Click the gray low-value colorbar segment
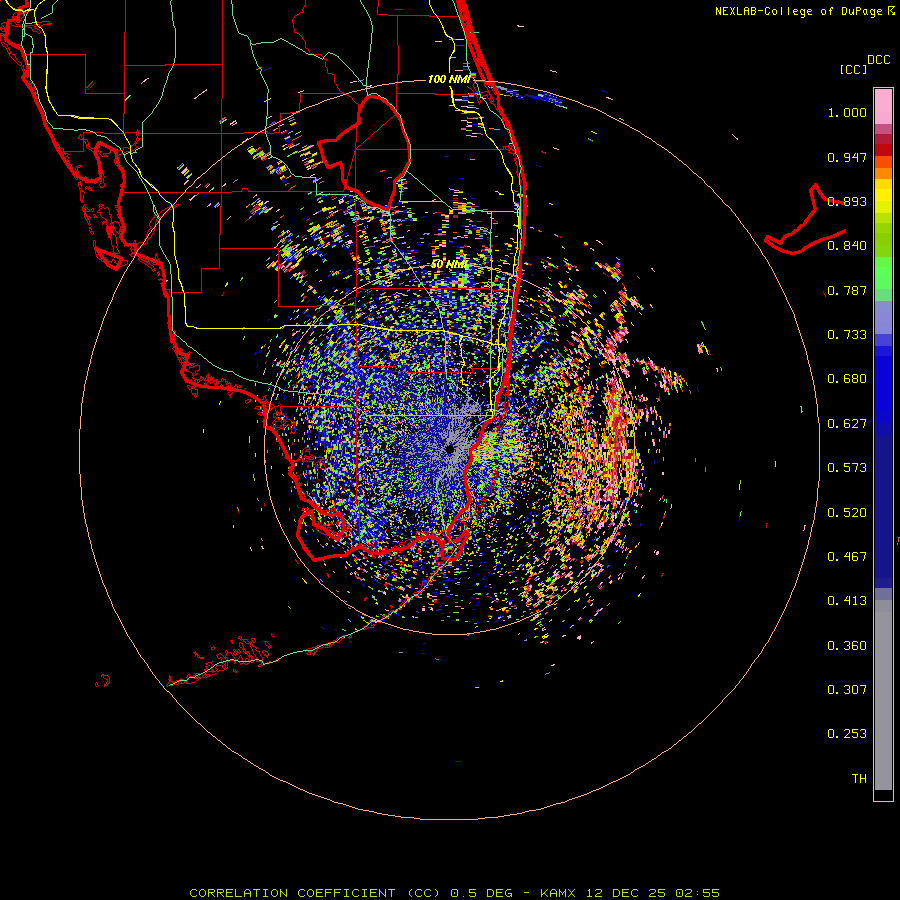This screenshot has width=900, height=900. coord(883,695)
